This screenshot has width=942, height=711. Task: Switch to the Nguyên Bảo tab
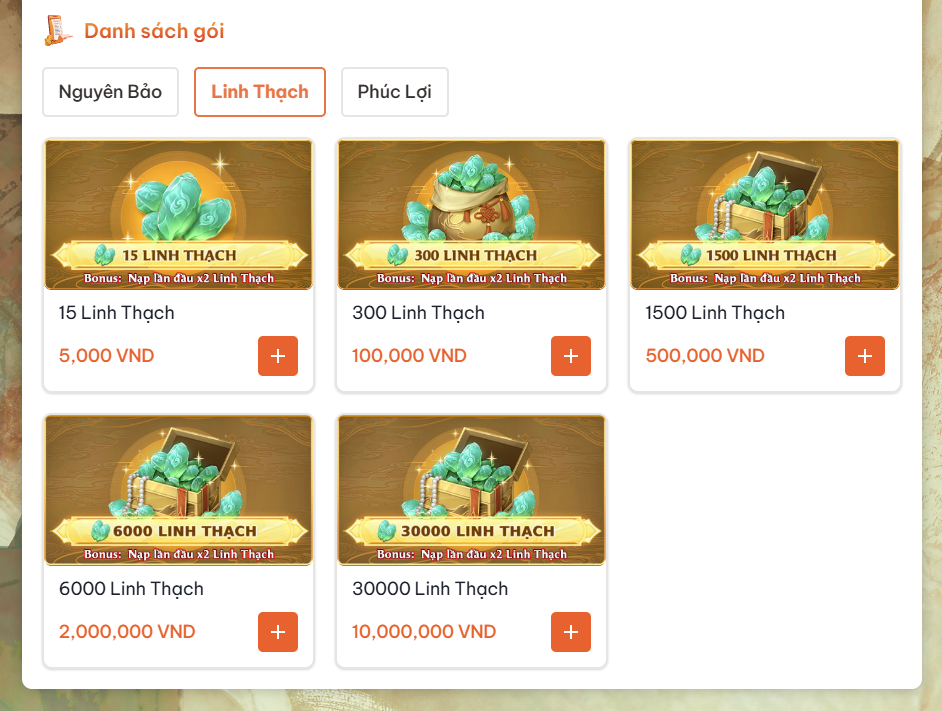coord(111,92)
